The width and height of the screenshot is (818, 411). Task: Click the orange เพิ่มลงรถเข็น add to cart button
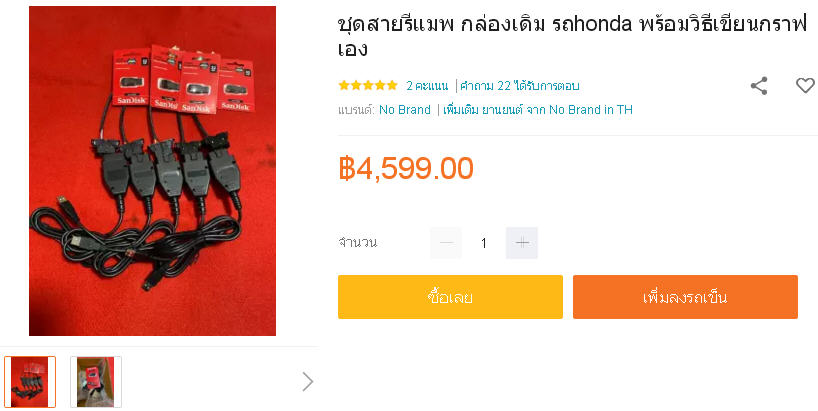(685, 297)
